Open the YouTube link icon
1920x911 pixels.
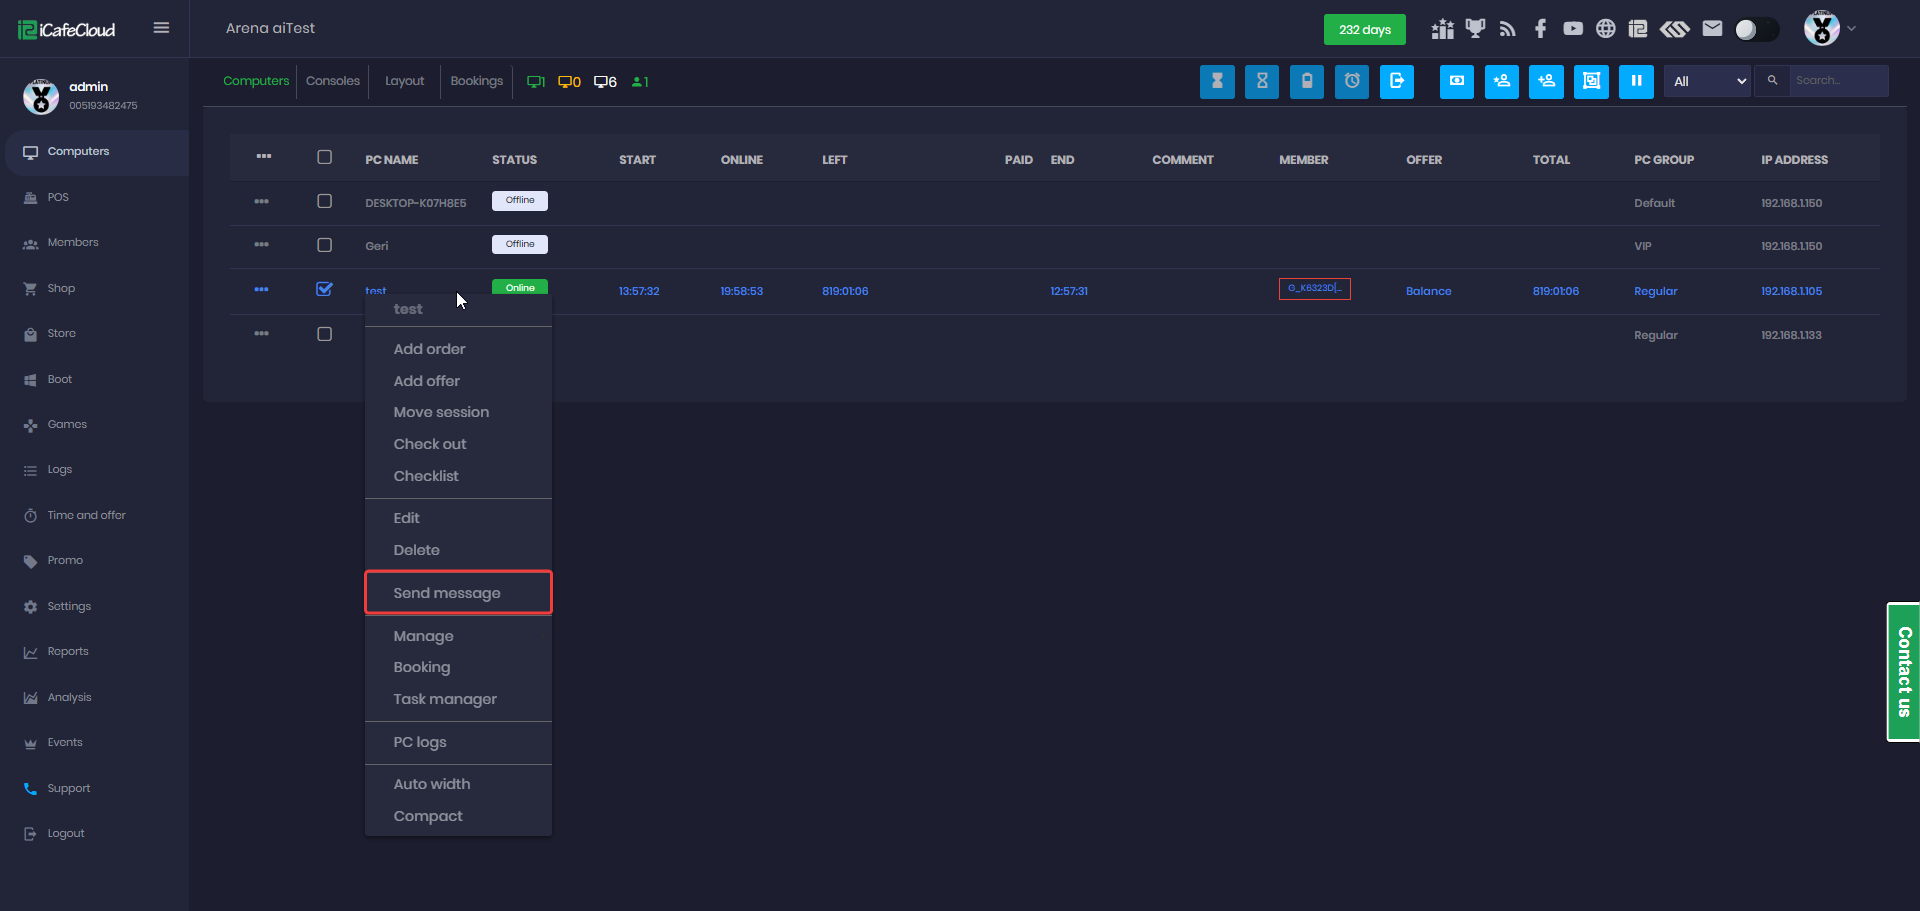1573,29
